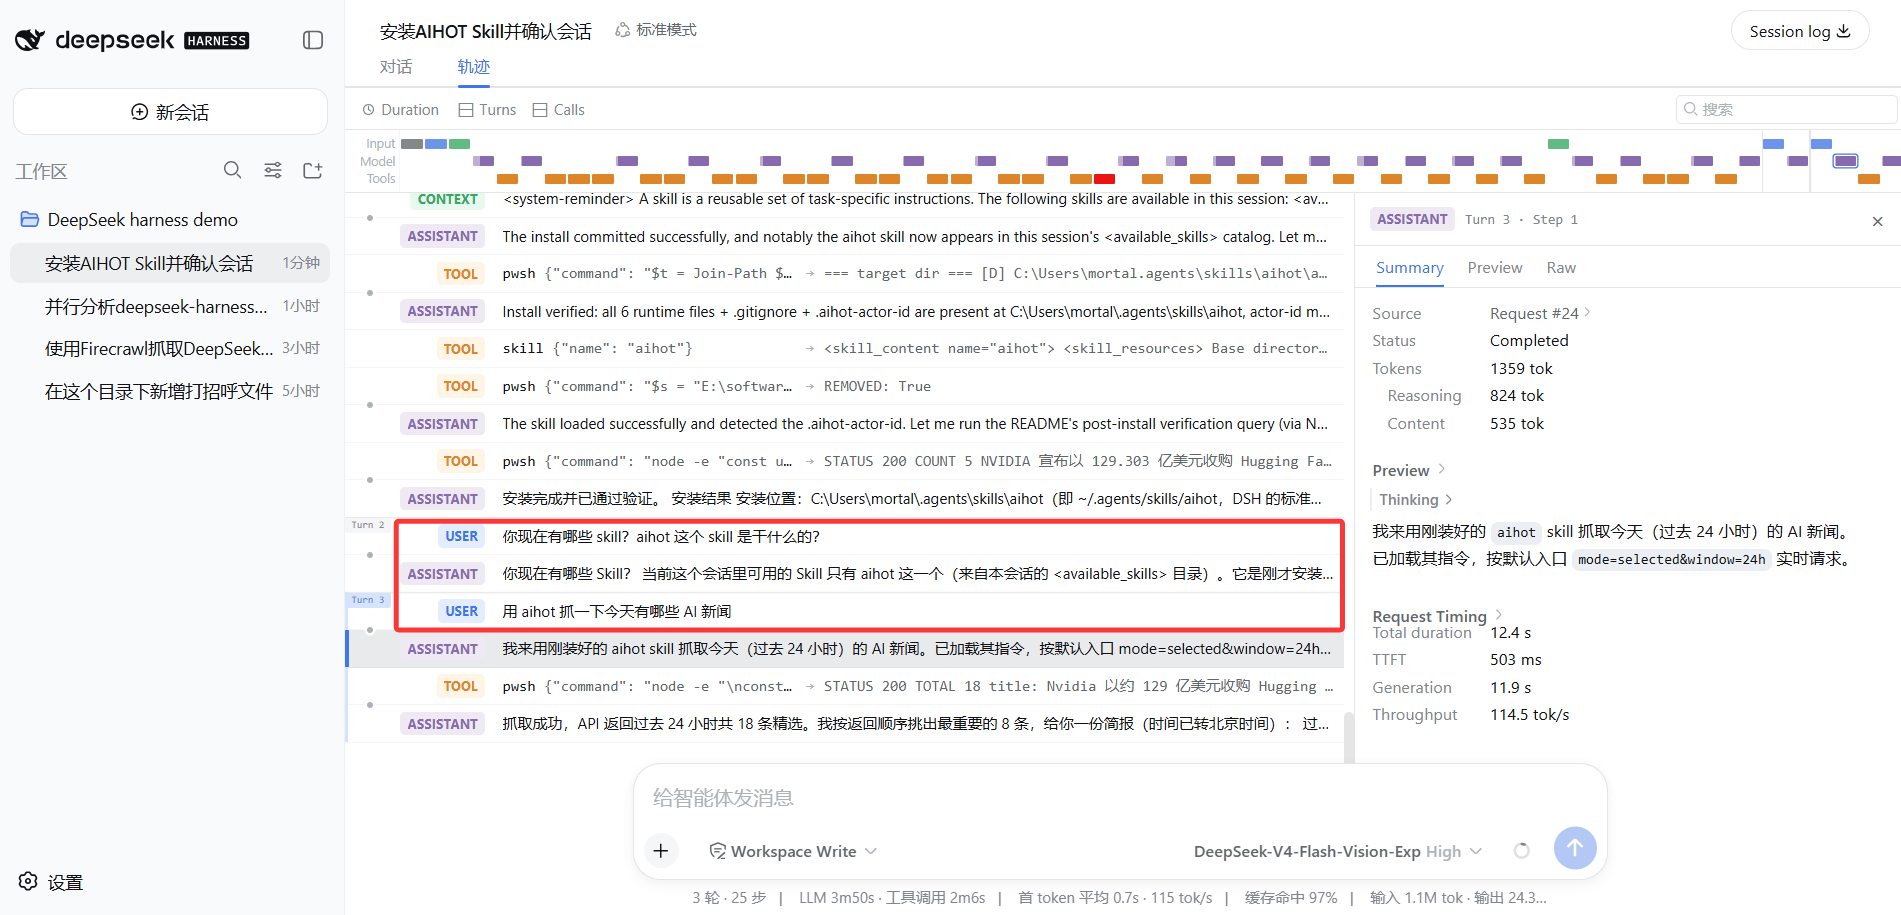Open the Raw tab
1901x915 pixels.
pyautogui.click(x=1560, y=268)
